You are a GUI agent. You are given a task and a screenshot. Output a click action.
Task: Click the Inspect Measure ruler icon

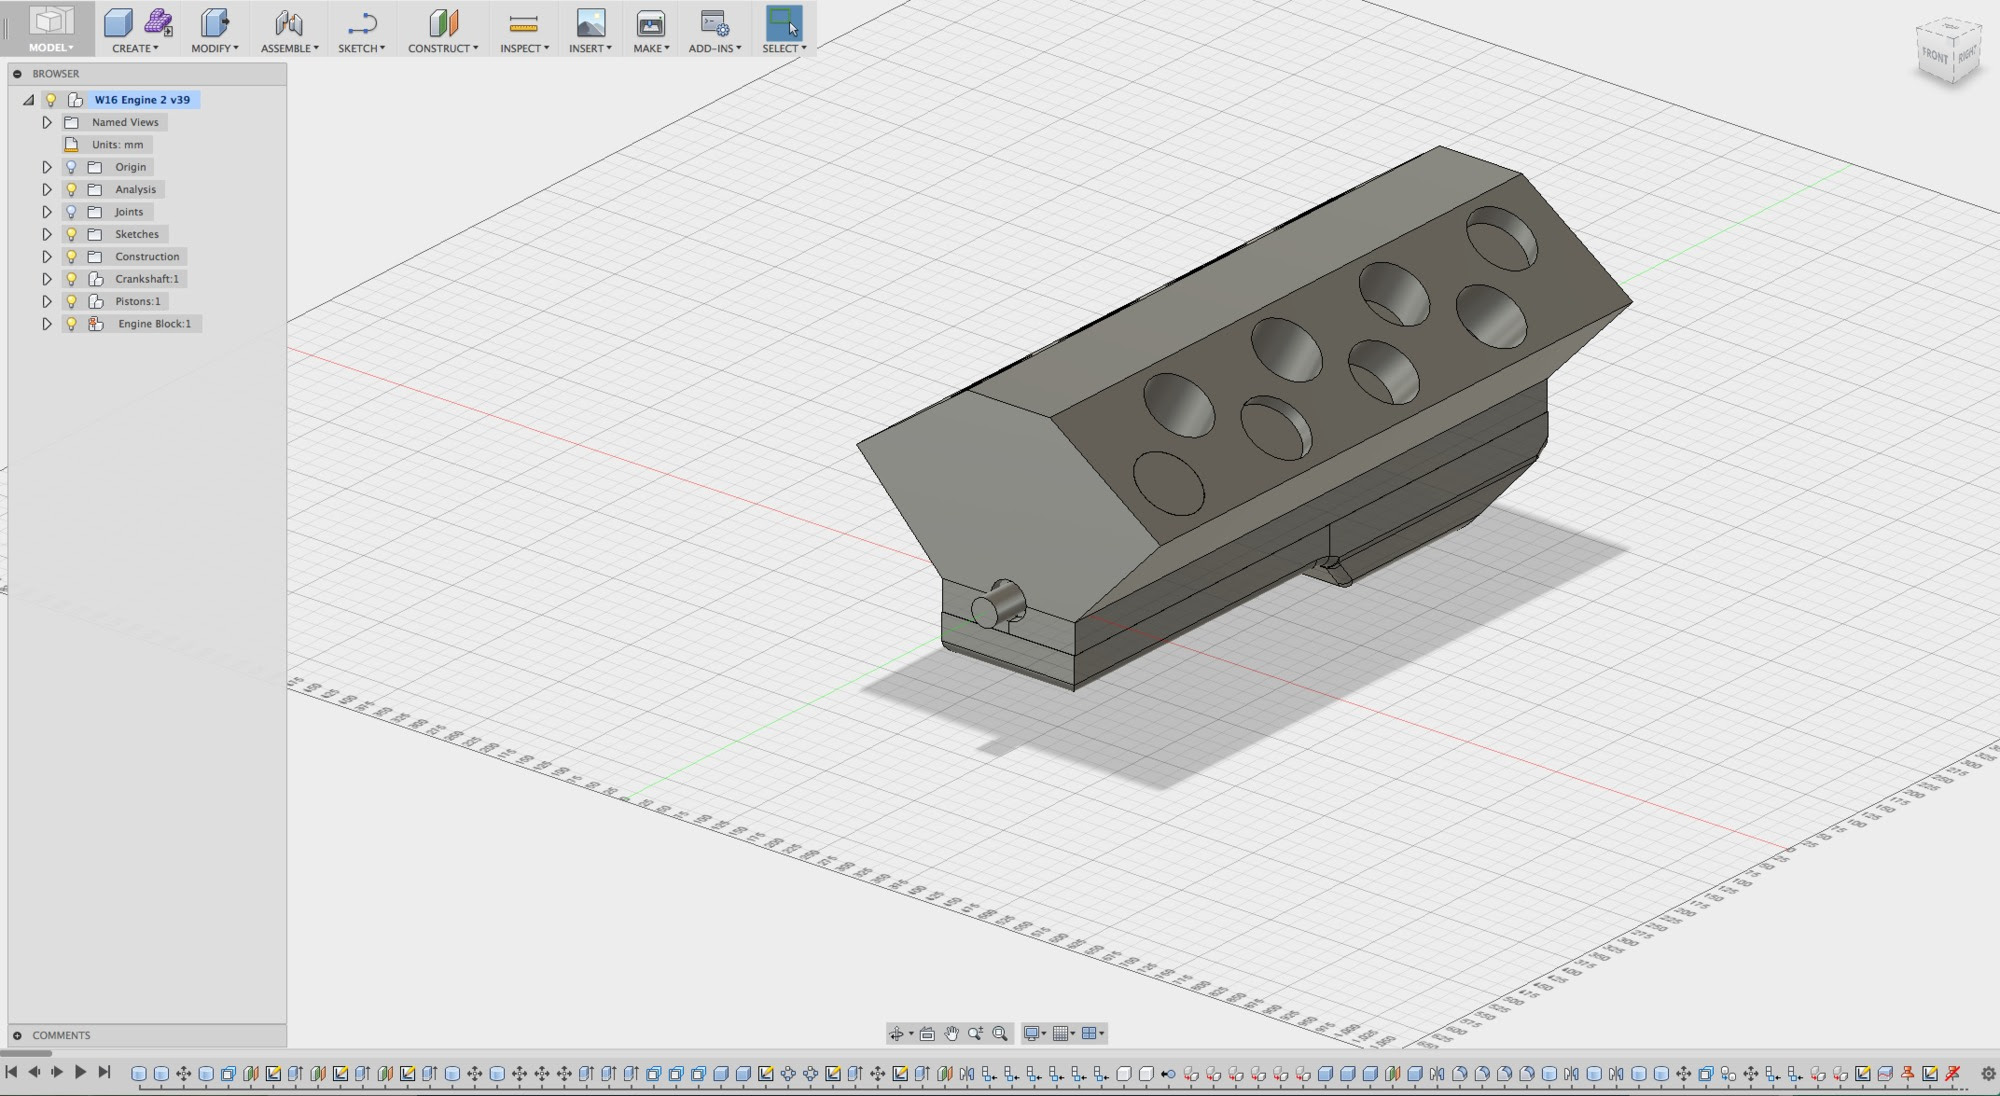pyautogui.click(x=523, y=22)
